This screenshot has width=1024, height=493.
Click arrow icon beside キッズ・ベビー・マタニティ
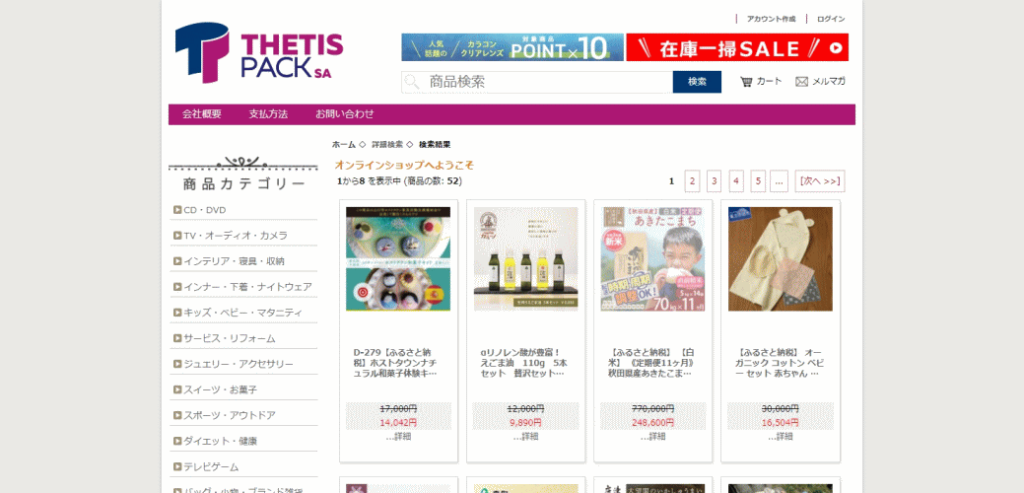pos(177,313)
